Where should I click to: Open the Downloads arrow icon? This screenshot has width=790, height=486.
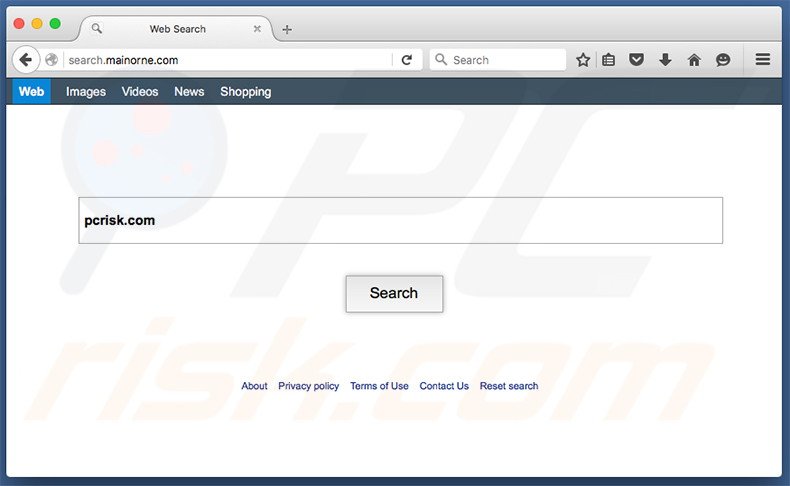[665, 60]
